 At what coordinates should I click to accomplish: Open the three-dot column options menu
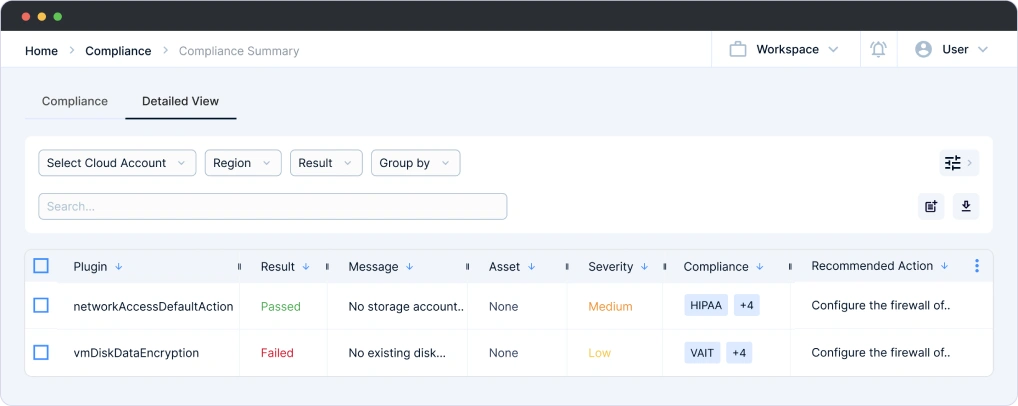pos(976,266)
